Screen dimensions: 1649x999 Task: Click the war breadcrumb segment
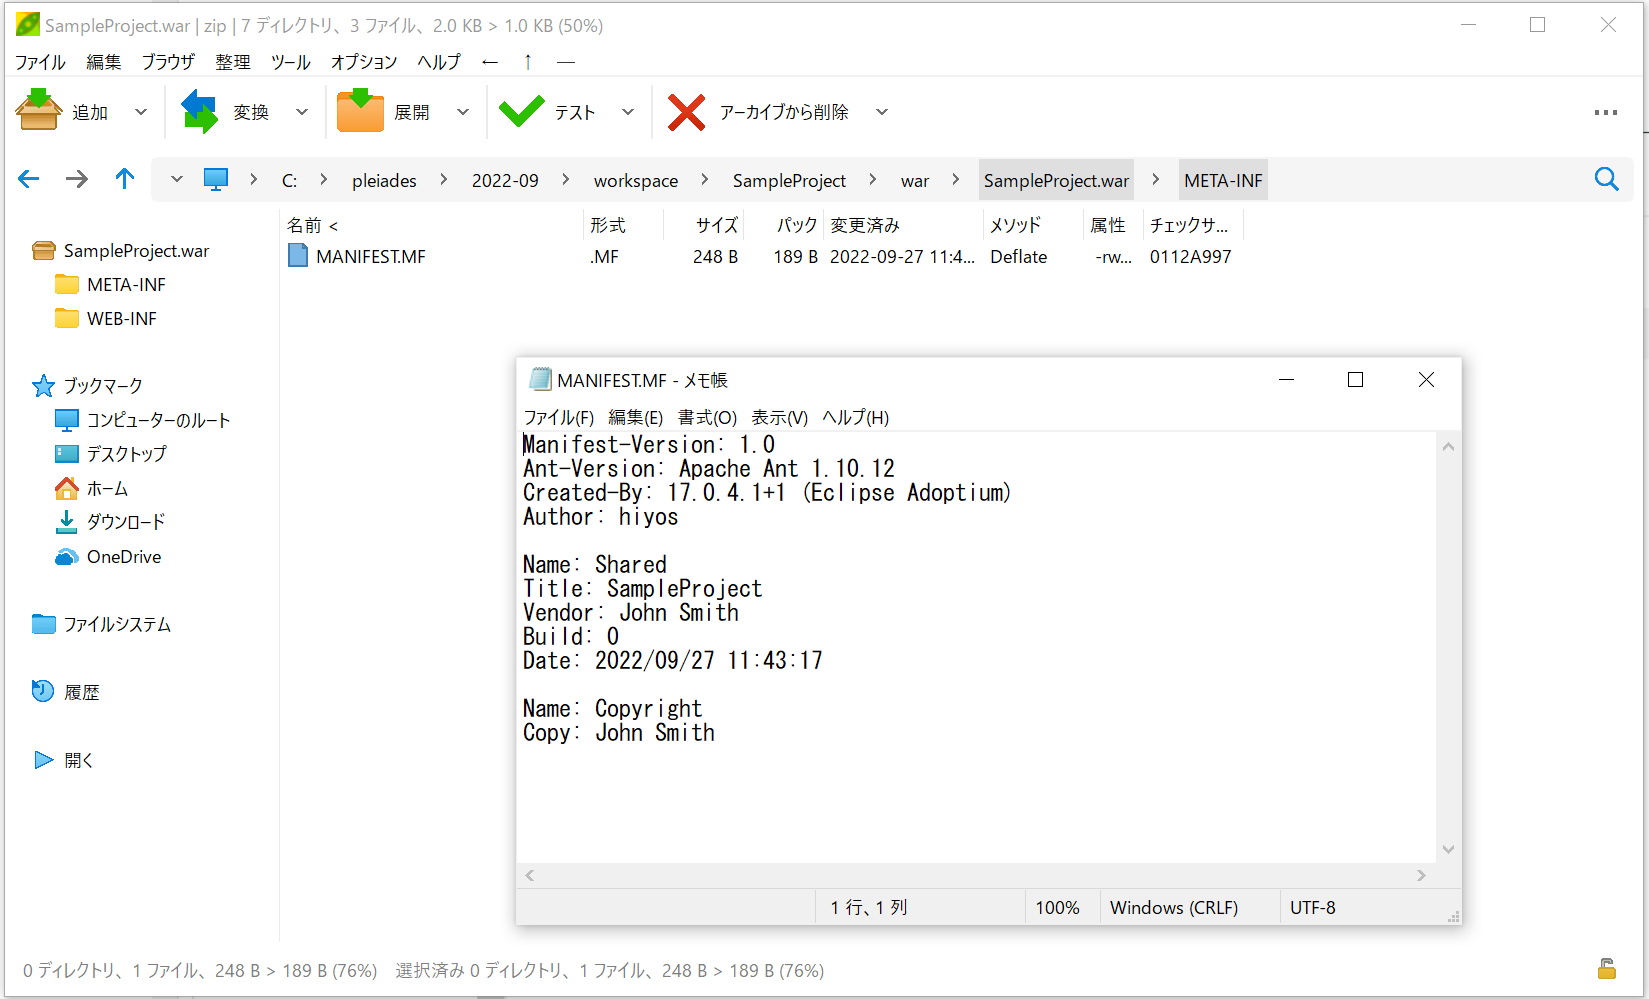pos(915,181)
